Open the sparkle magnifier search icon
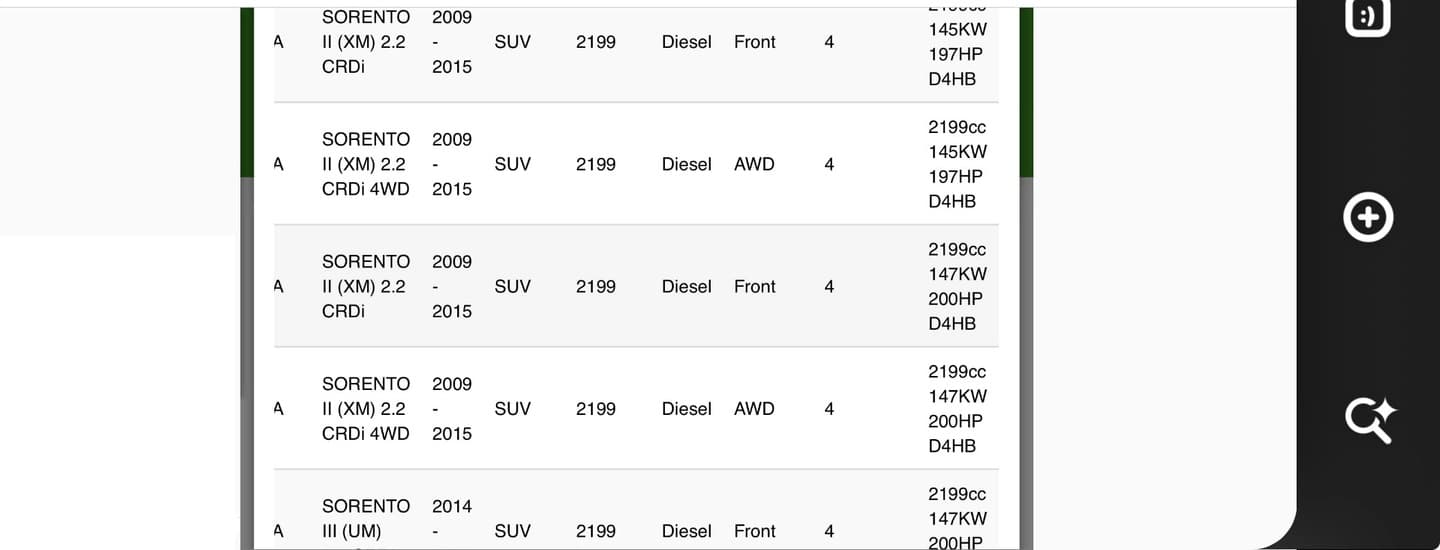 [x=1370, y=420]
